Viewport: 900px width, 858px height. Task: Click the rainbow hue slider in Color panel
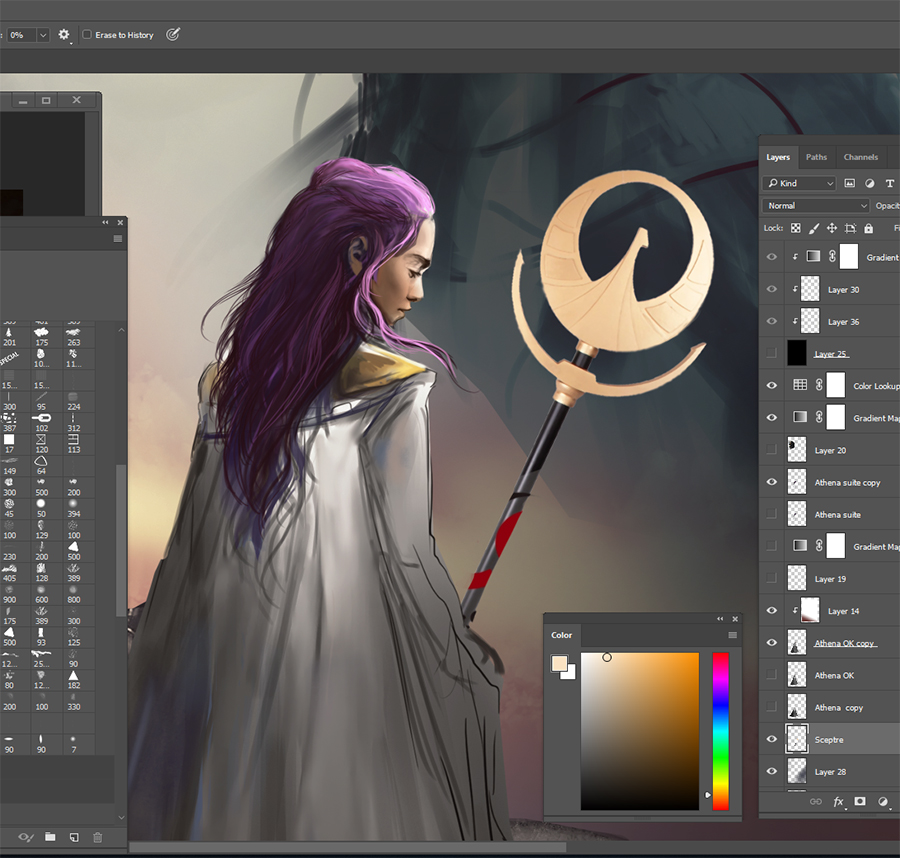(x=720, y=730)
